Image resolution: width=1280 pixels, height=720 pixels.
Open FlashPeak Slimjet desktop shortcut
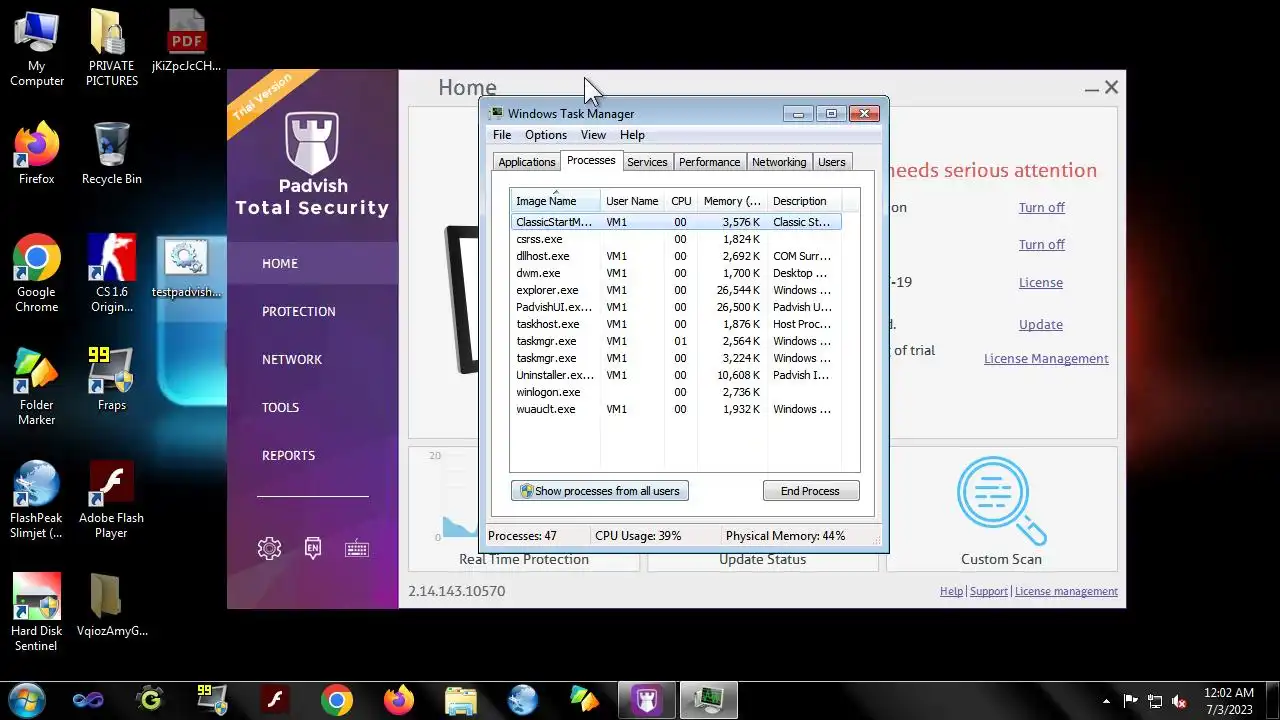click(37, 500)
